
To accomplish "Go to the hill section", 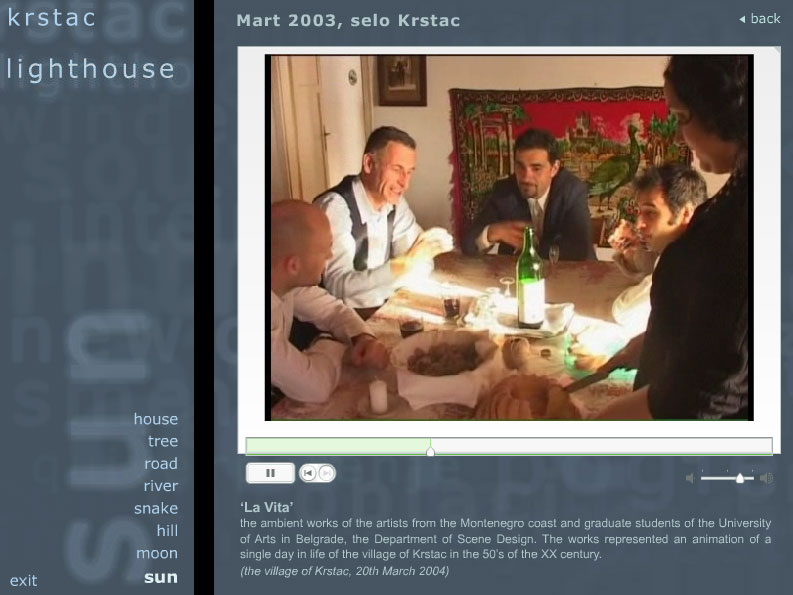I will (167, 530).
